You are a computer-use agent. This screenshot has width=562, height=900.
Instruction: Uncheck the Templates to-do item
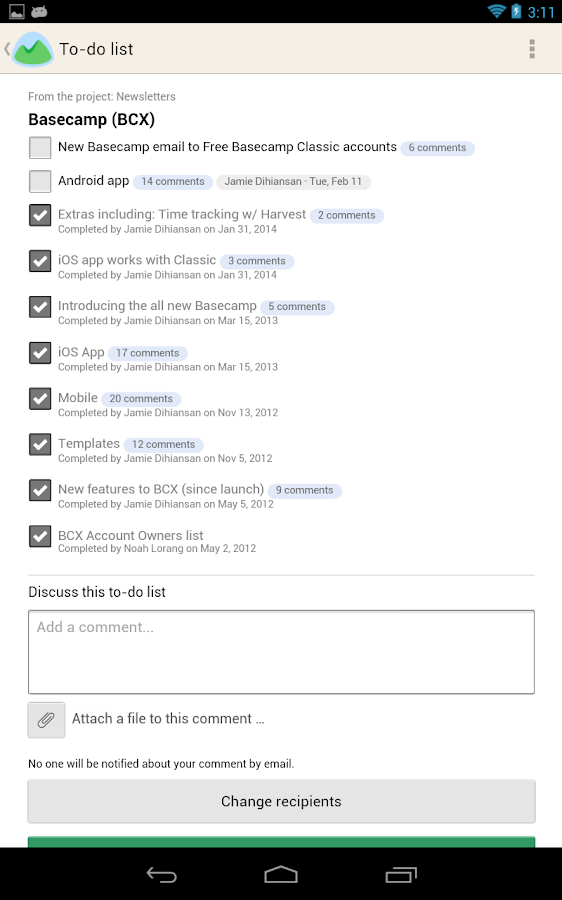click(40, 445)
